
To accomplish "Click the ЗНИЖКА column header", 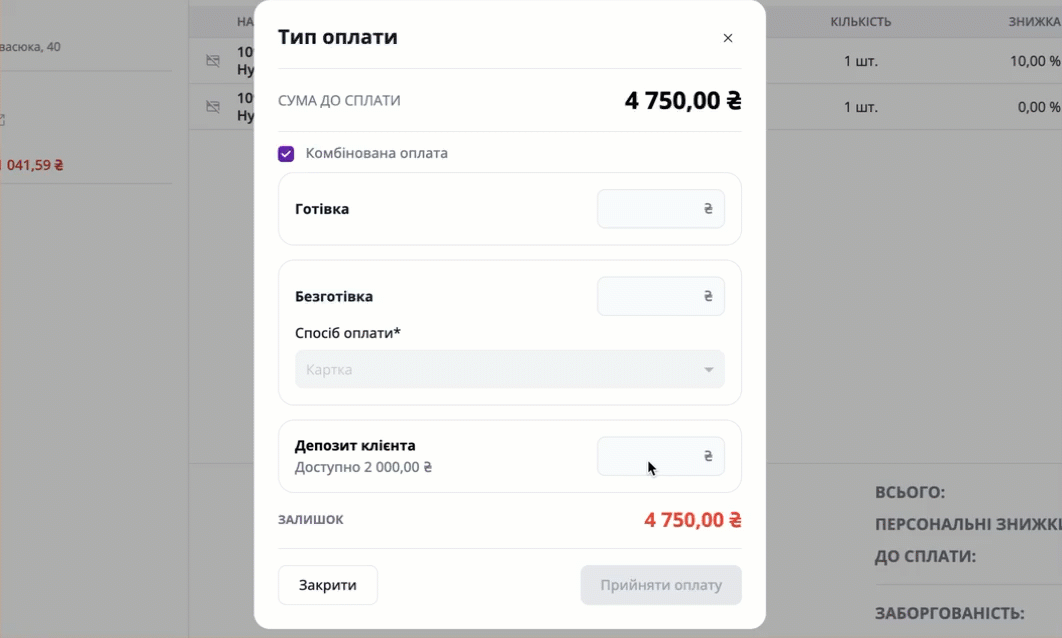I will pyautogui.click(x=1034, y=22).
